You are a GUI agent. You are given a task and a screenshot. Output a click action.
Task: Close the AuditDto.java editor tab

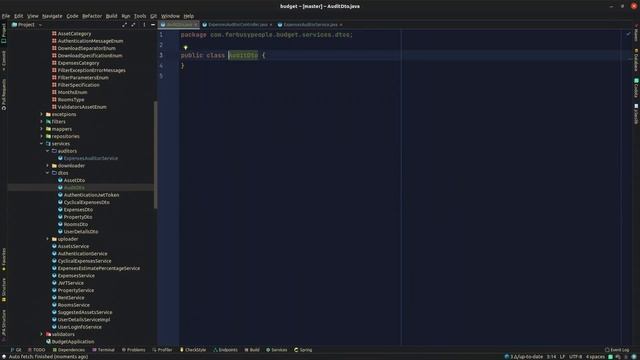coord(196,25)
